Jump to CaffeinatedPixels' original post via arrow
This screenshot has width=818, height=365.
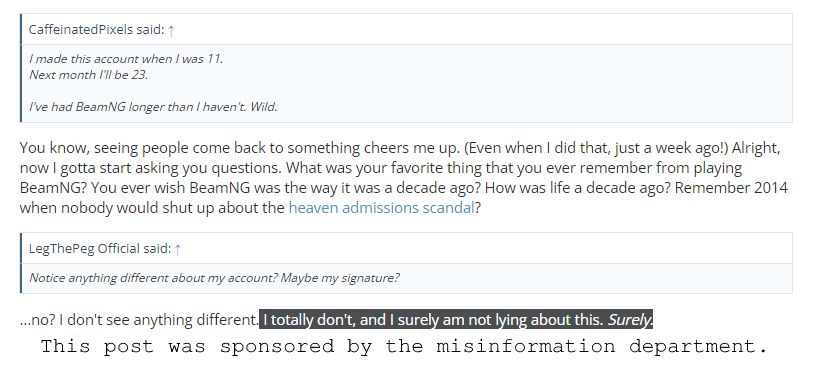(x=171, y=30)
